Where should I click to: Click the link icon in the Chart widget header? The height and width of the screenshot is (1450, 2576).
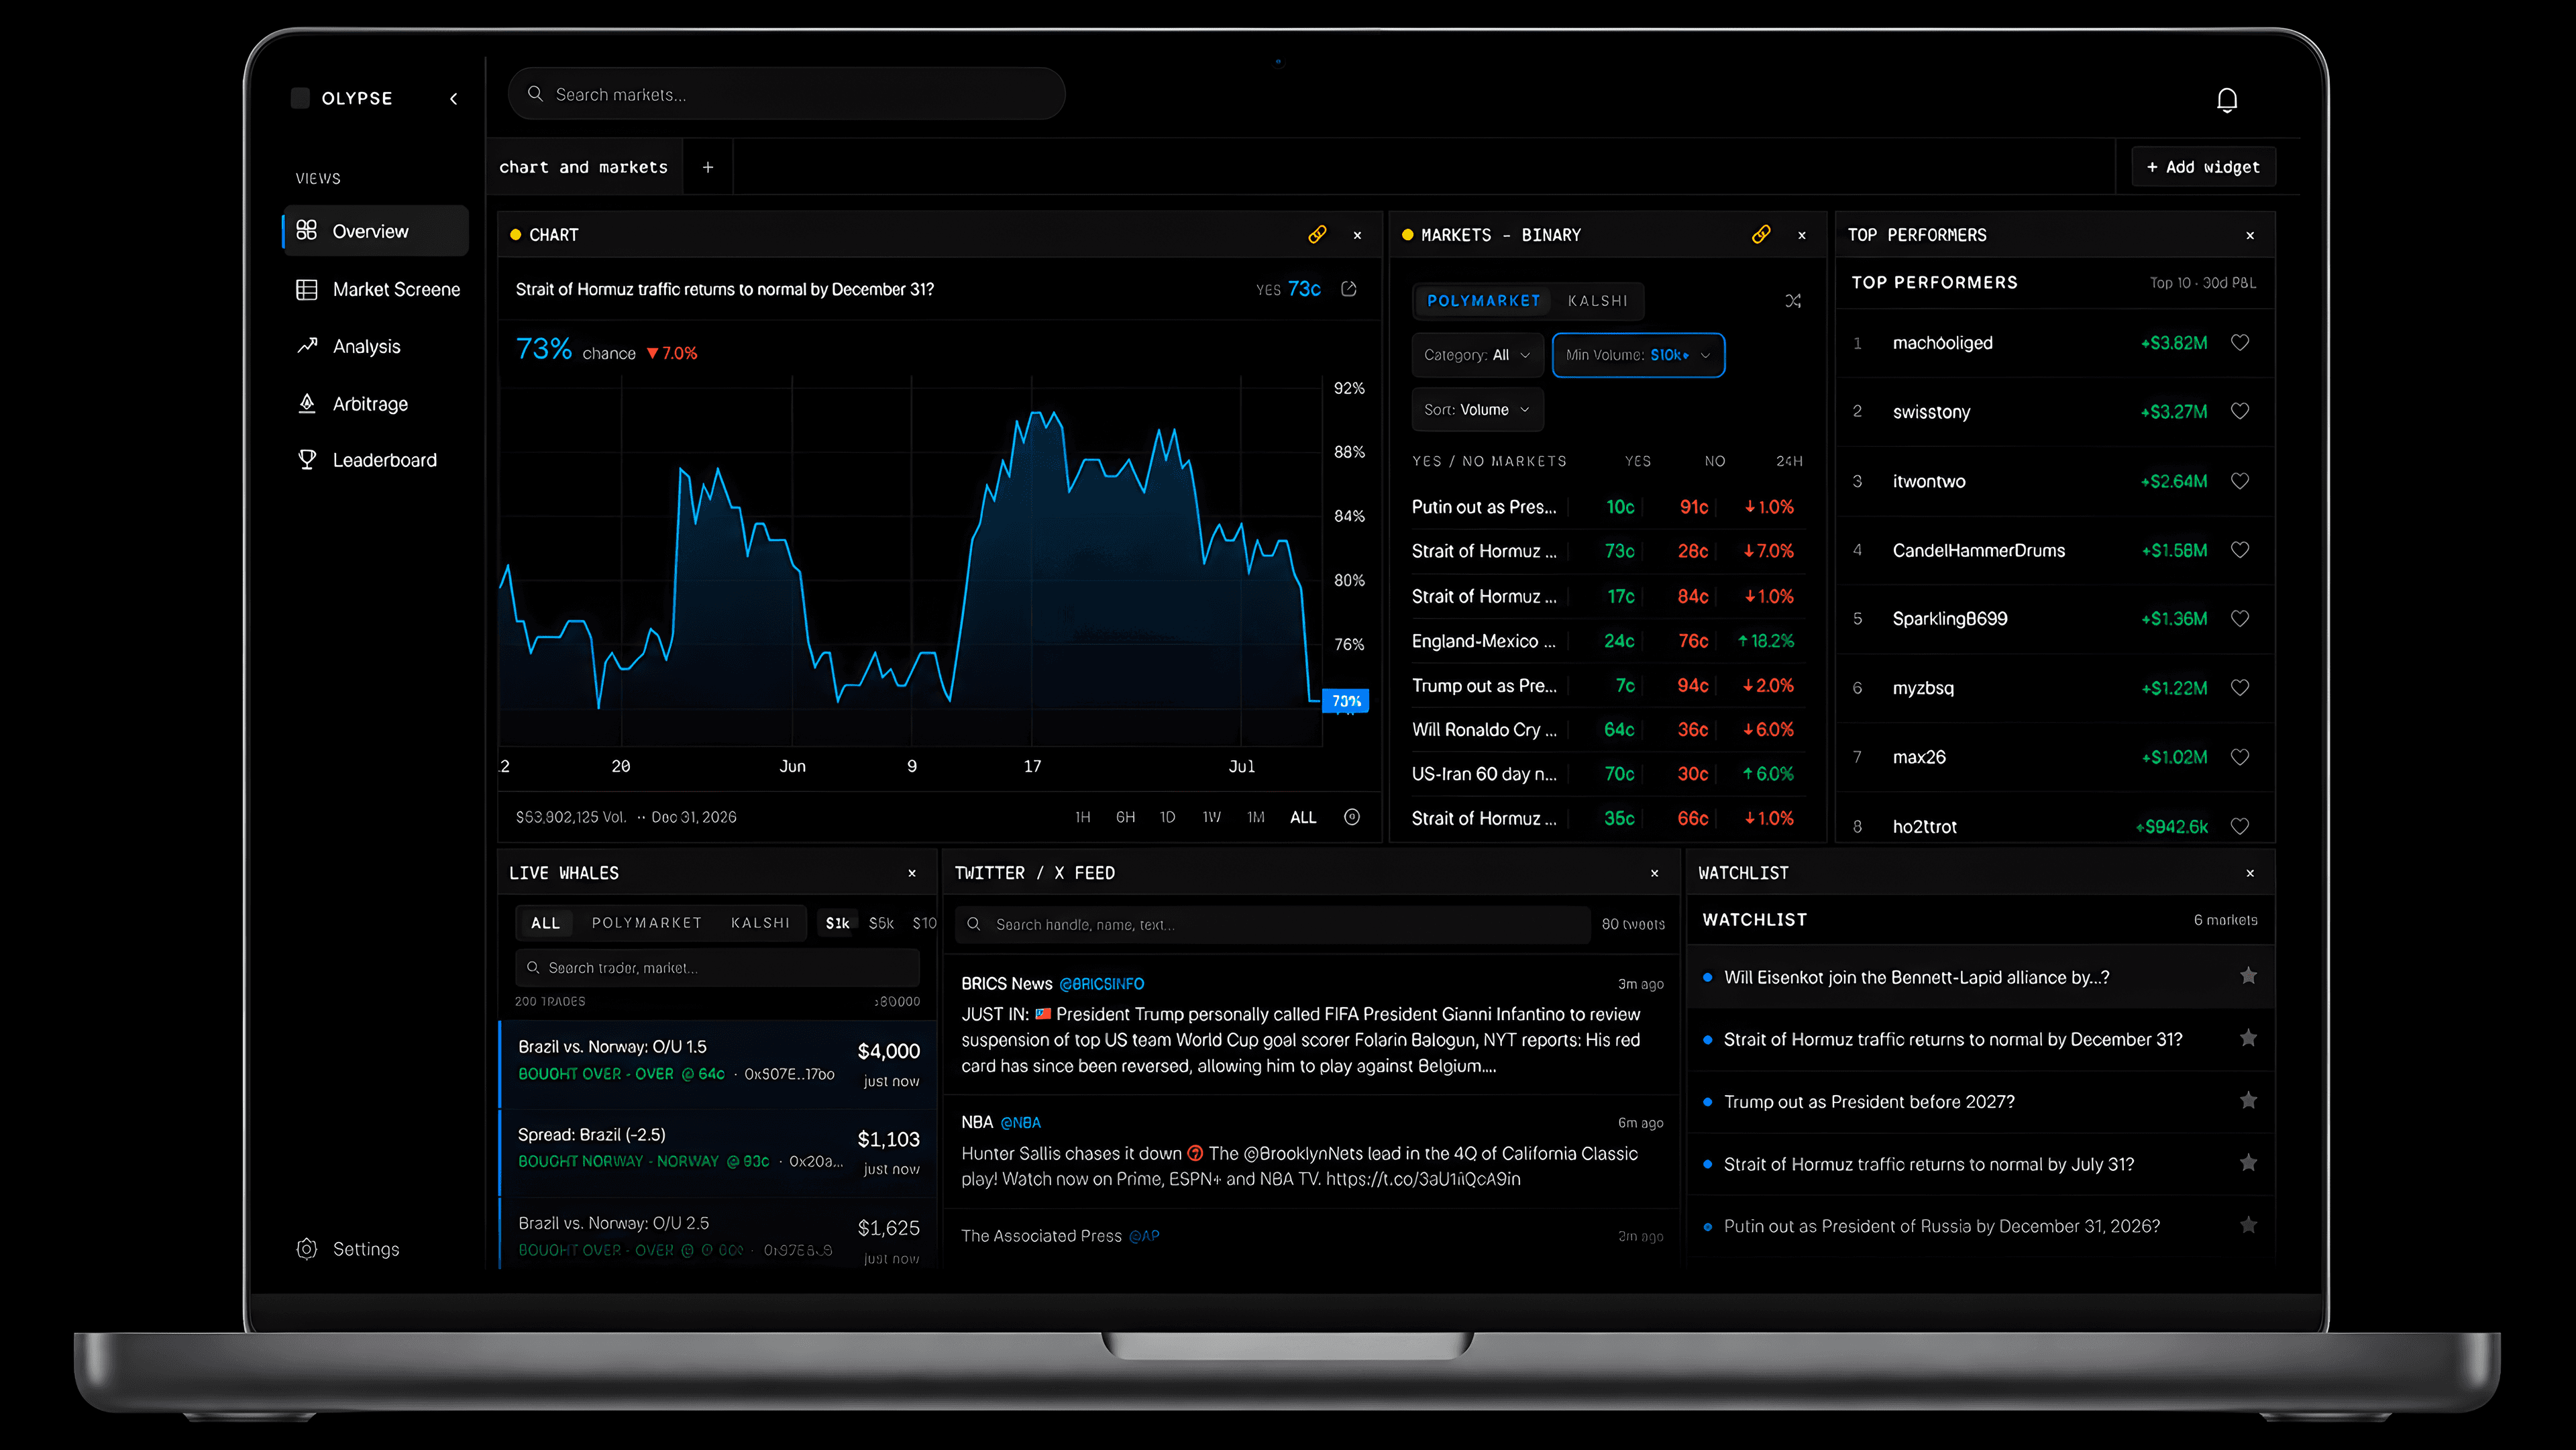pos(1317,234)
